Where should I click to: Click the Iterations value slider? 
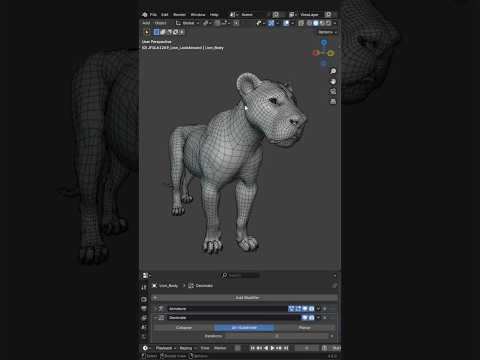(x=277, y=336)
